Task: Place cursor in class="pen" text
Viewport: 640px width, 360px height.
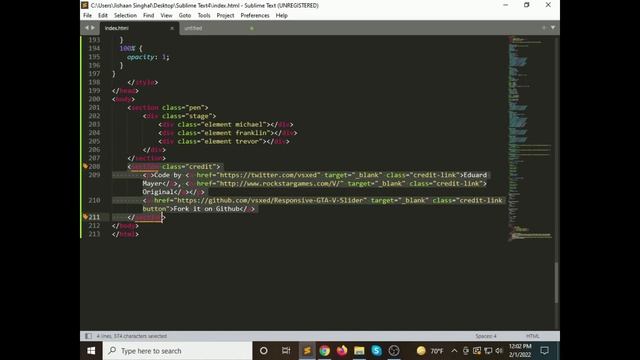Action: (183, 107)
